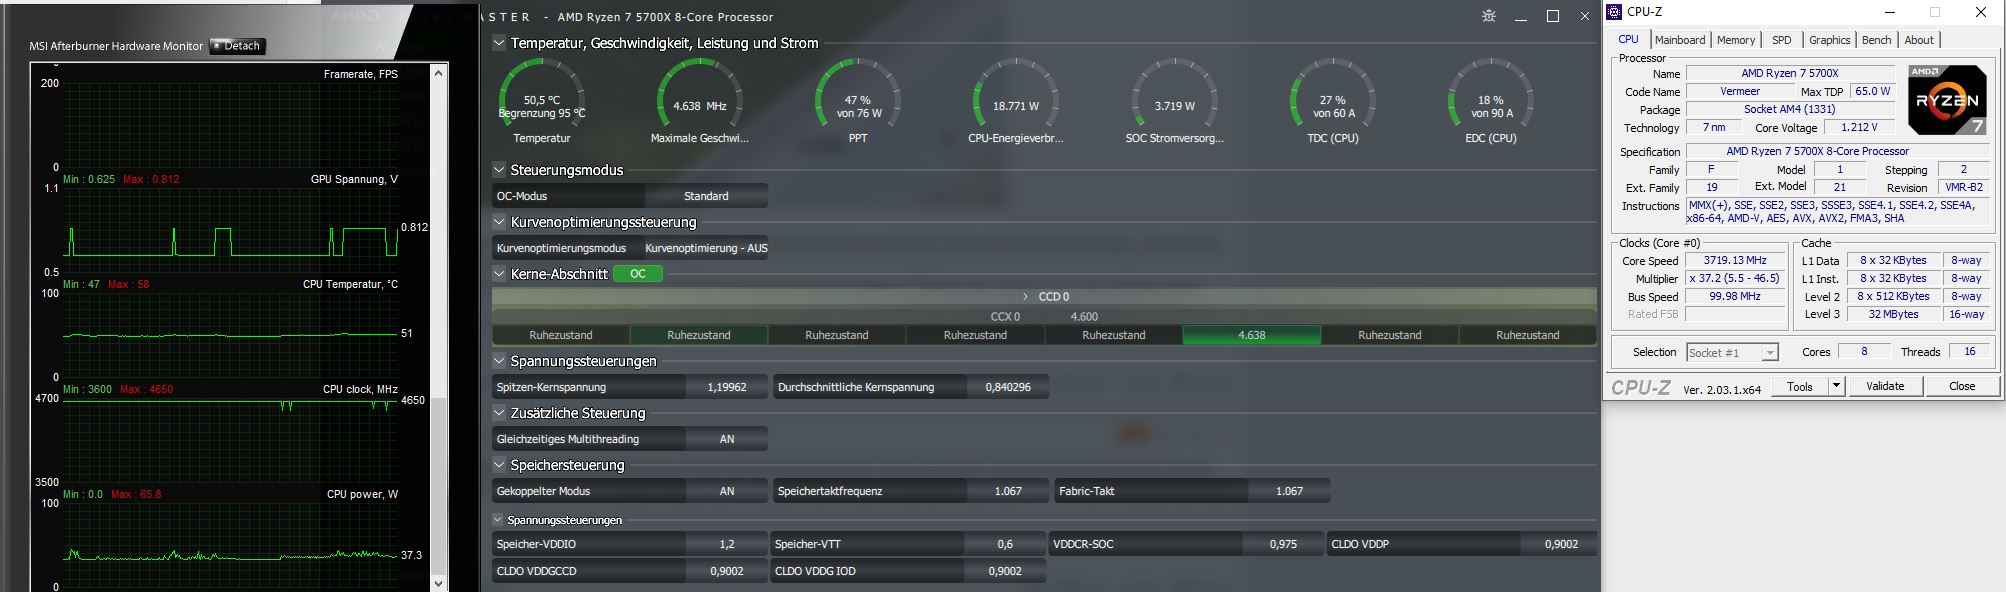Collapse the upper Spannungssteuerungen section

click(x=499, y=361)
